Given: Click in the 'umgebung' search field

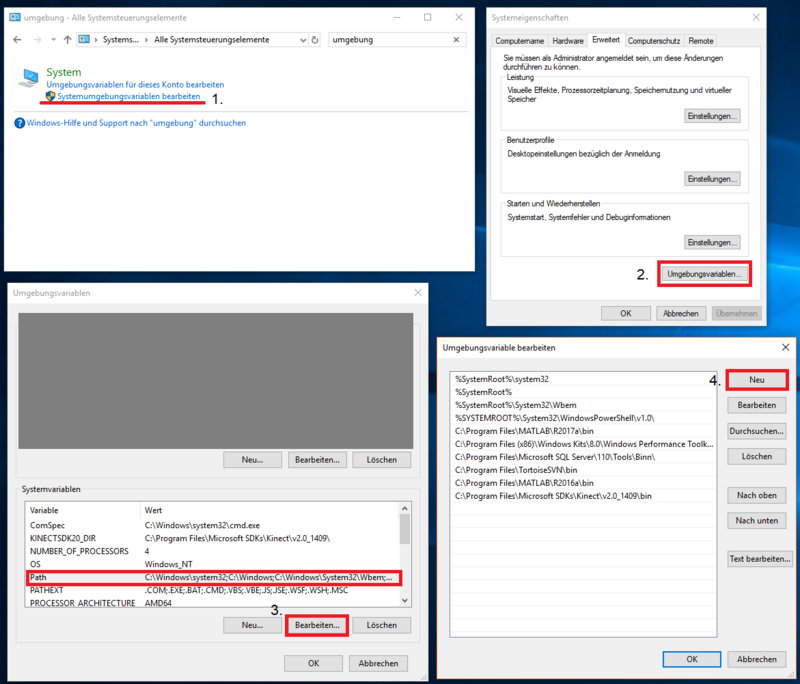Looking at the screenshot, I should pyautogui.click(x=390, y=39).
